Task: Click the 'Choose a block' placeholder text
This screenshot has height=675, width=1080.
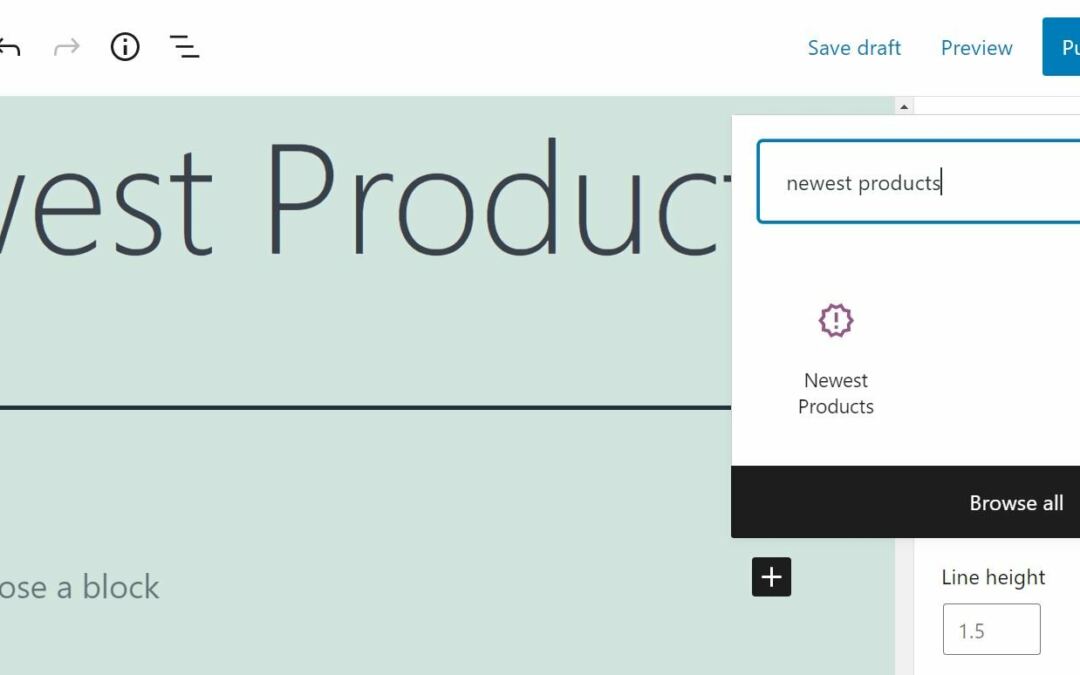Action: click(x=80, y=587)
